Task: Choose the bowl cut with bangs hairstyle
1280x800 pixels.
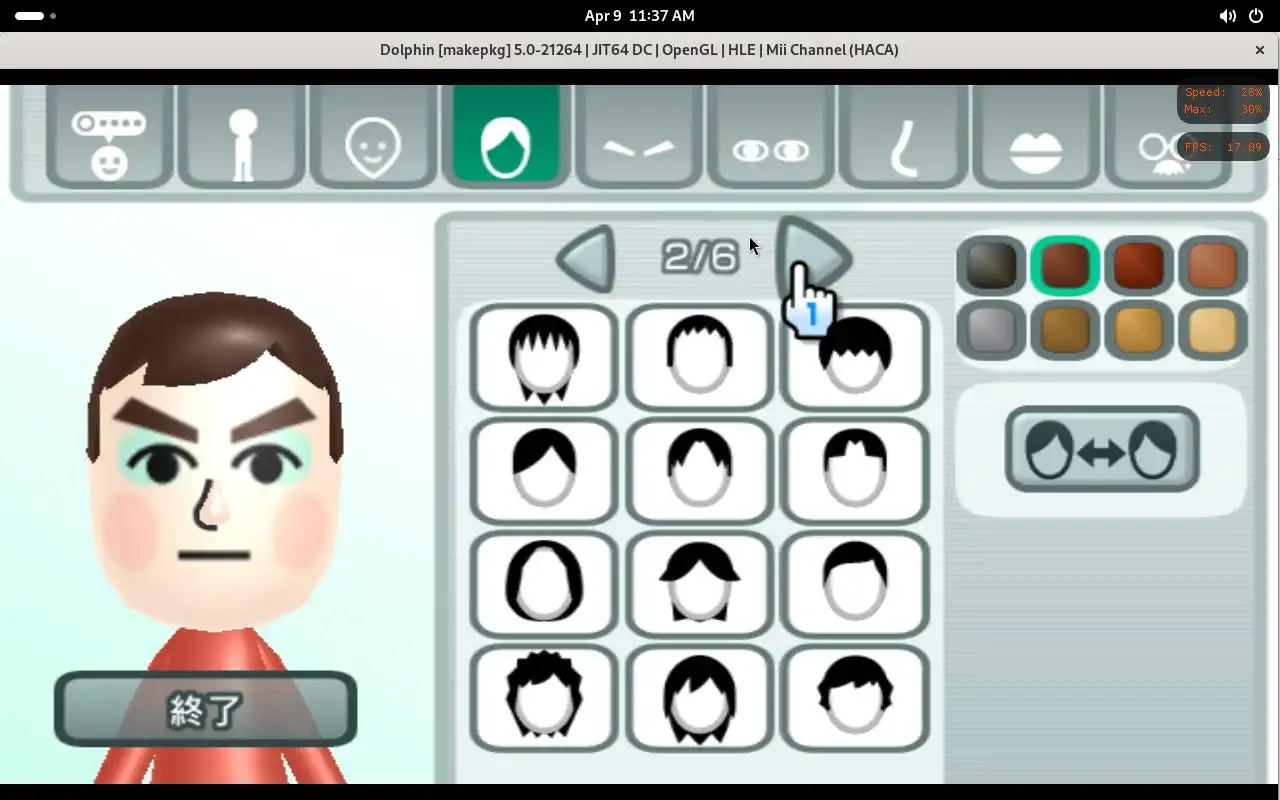Action: [x=855, y=358]
